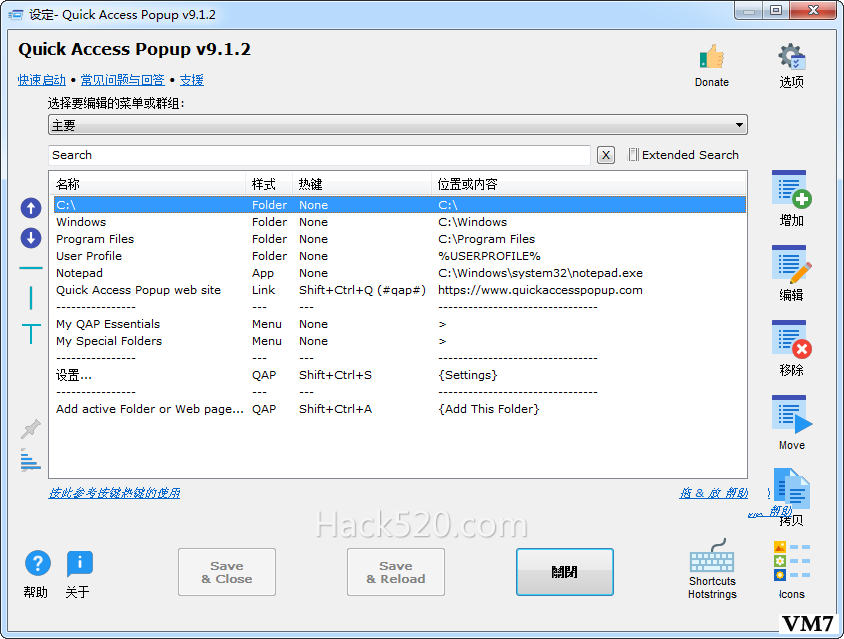Click the 移除 remove favorite icon
This screenshot has height=639, width=844.
[791, 339]
